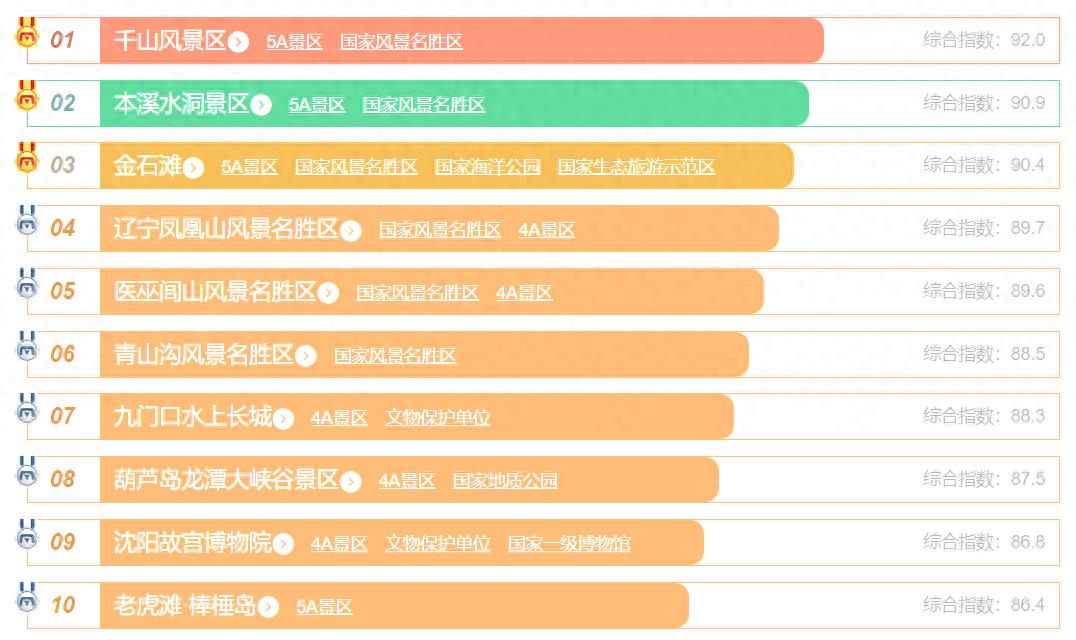Expand arrow next to 沈阳故宫博物院

point(283,544)
